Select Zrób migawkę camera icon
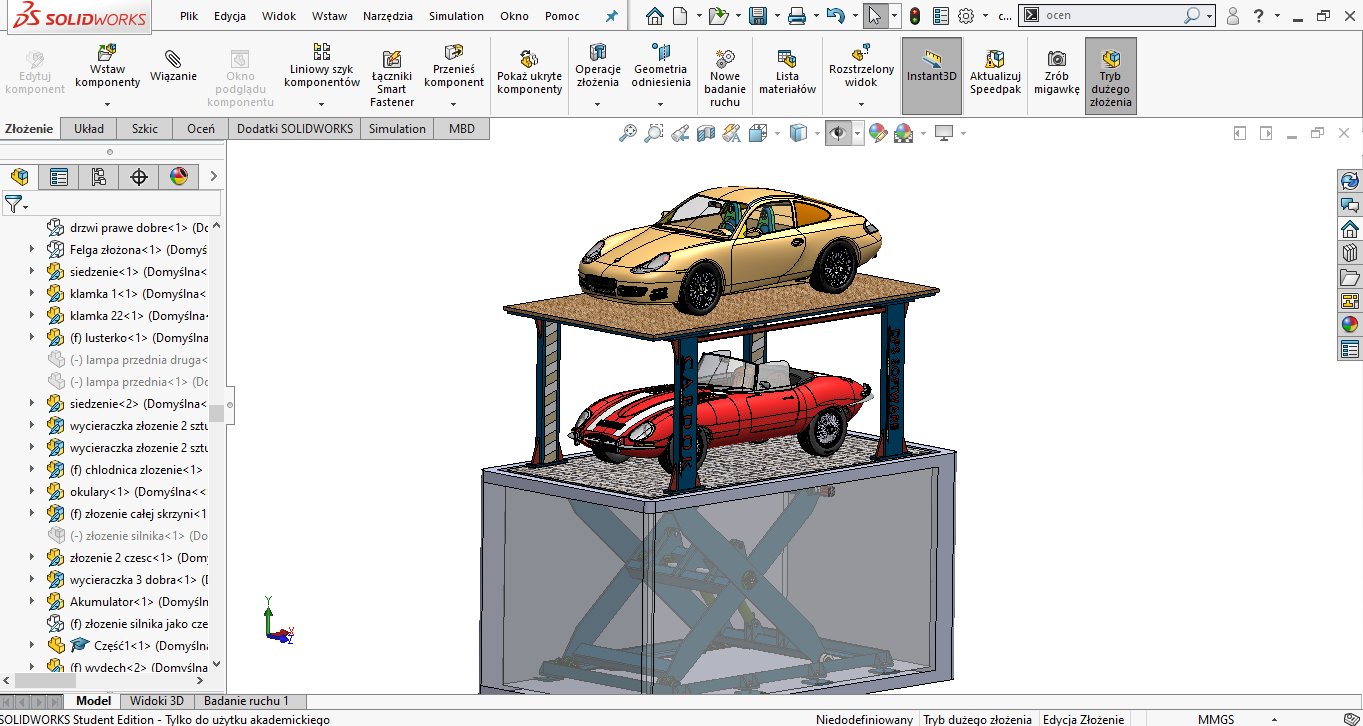This screenshot has width=1363, height=726. (x=1056, y=59)
